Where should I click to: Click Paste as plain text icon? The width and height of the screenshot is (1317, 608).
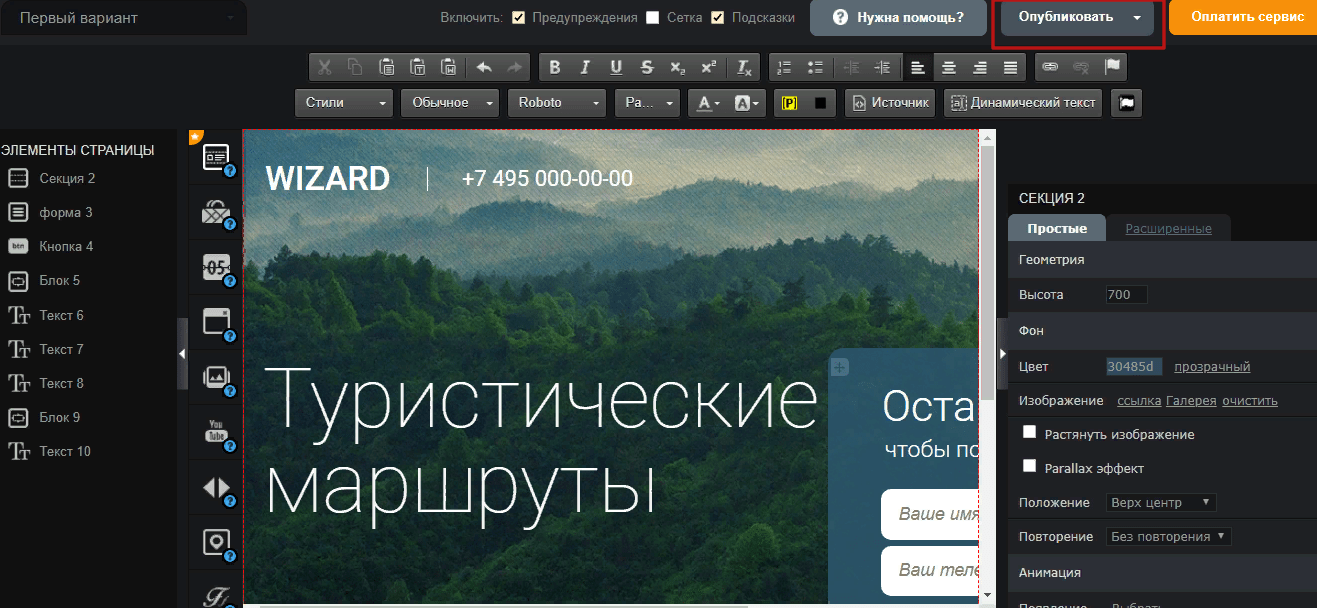(418, 67)
